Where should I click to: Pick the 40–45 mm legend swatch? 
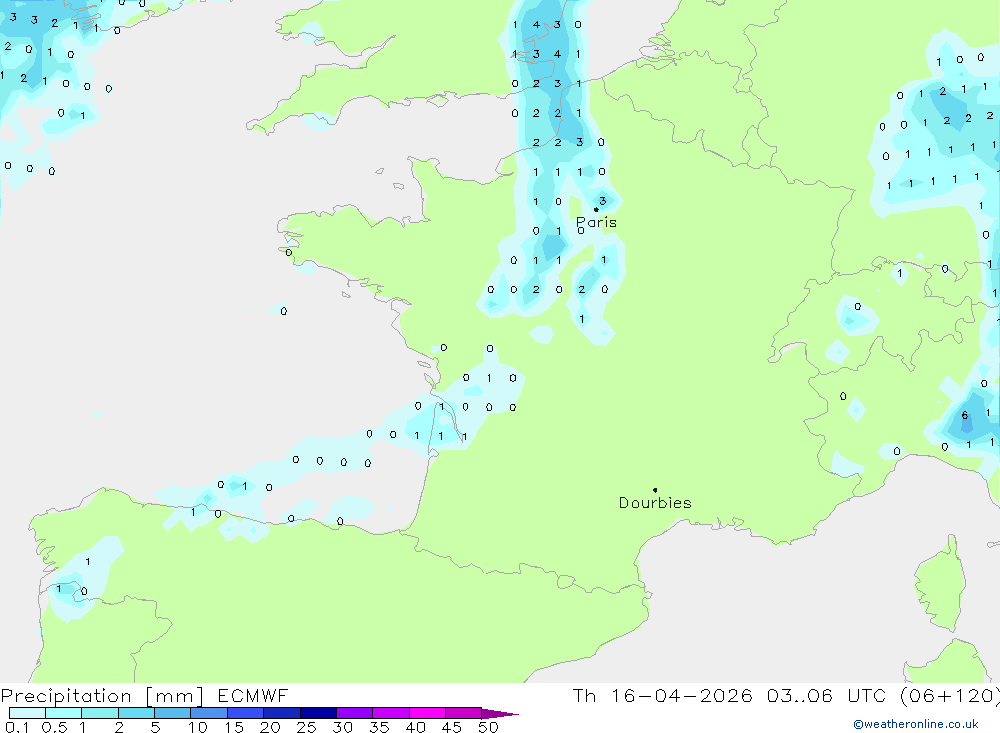[427, 713]
